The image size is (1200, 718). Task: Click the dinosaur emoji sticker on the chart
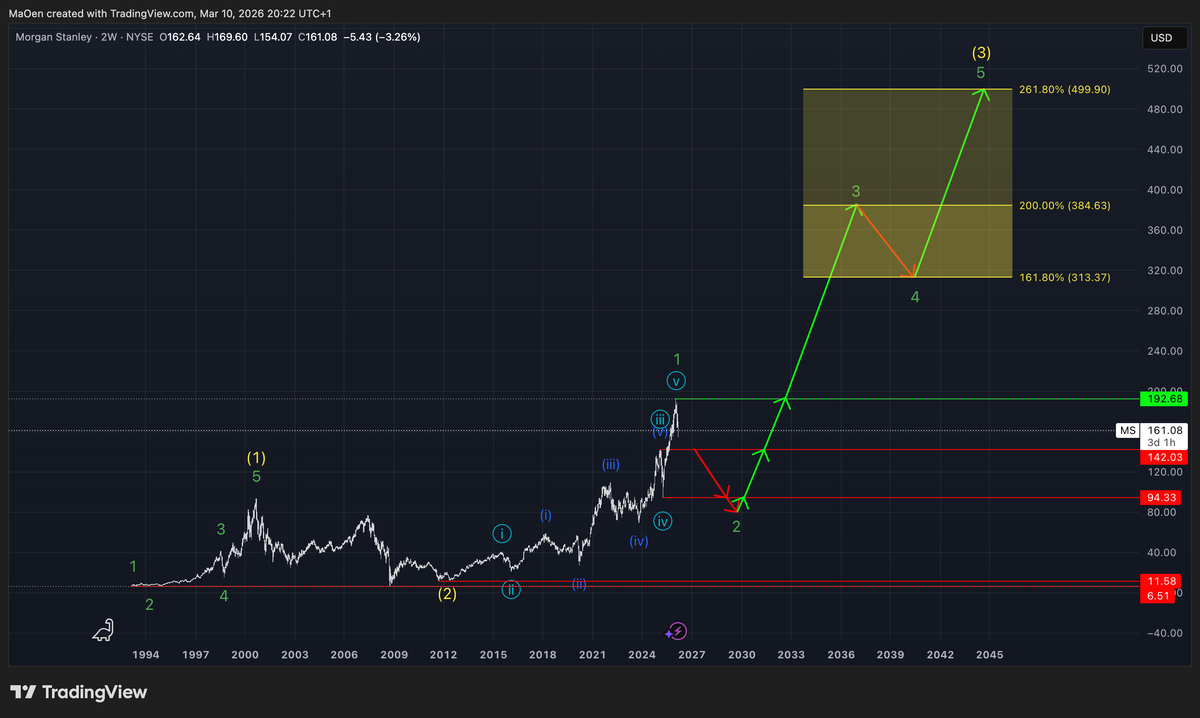point(101,629)
